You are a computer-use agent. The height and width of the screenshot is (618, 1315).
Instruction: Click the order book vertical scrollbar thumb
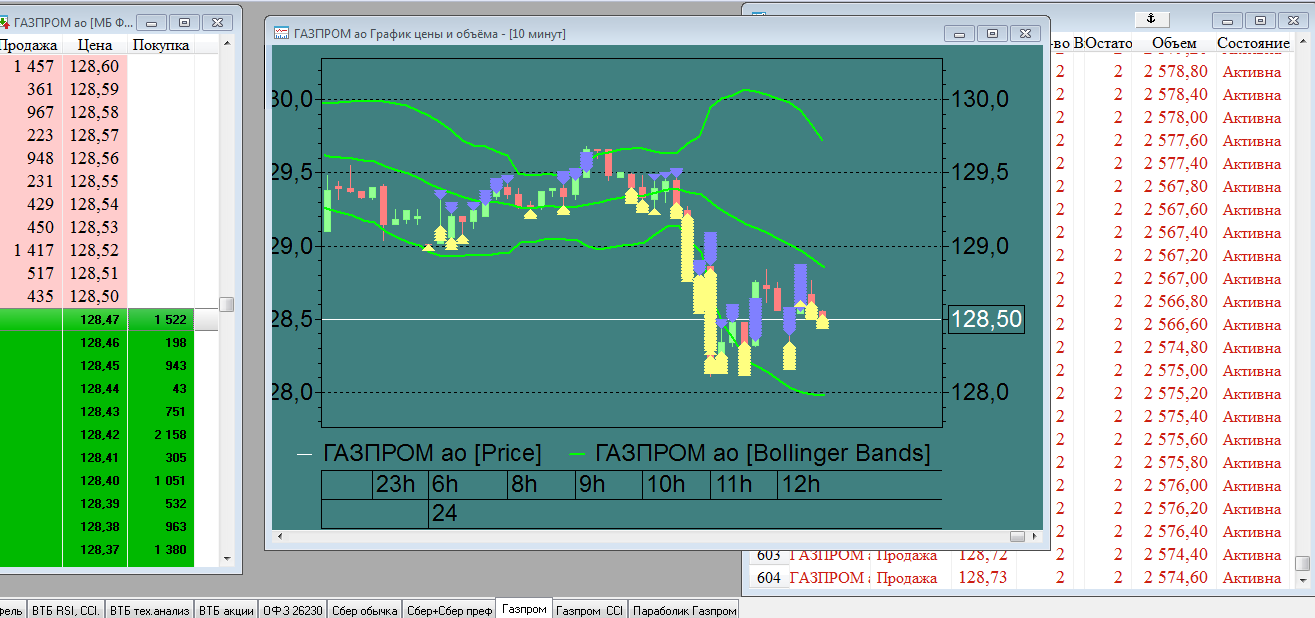(x=227, y=304)
